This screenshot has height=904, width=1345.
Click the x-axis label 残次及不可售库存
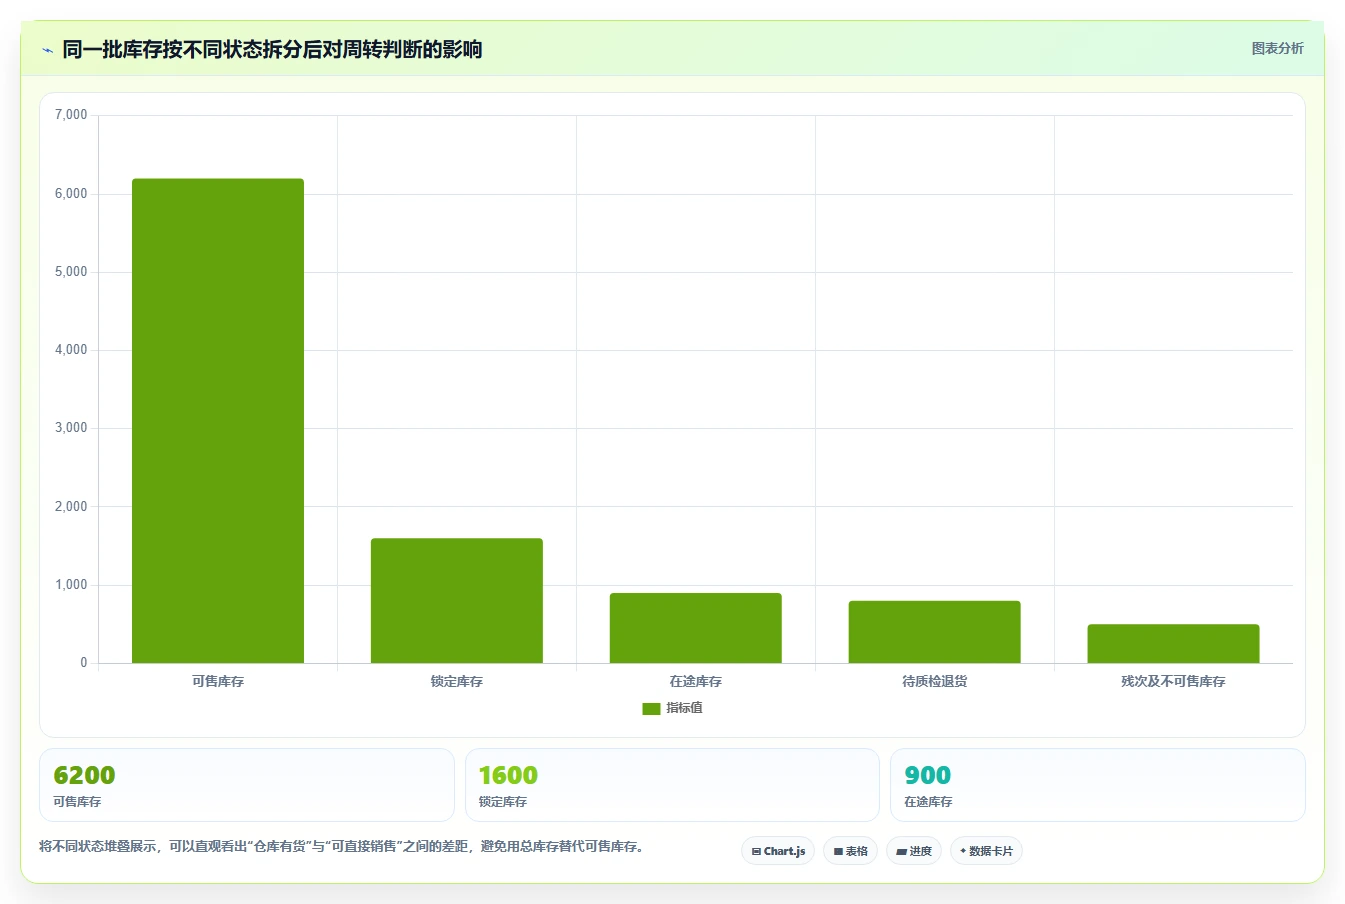click(x=1173, y=681)
